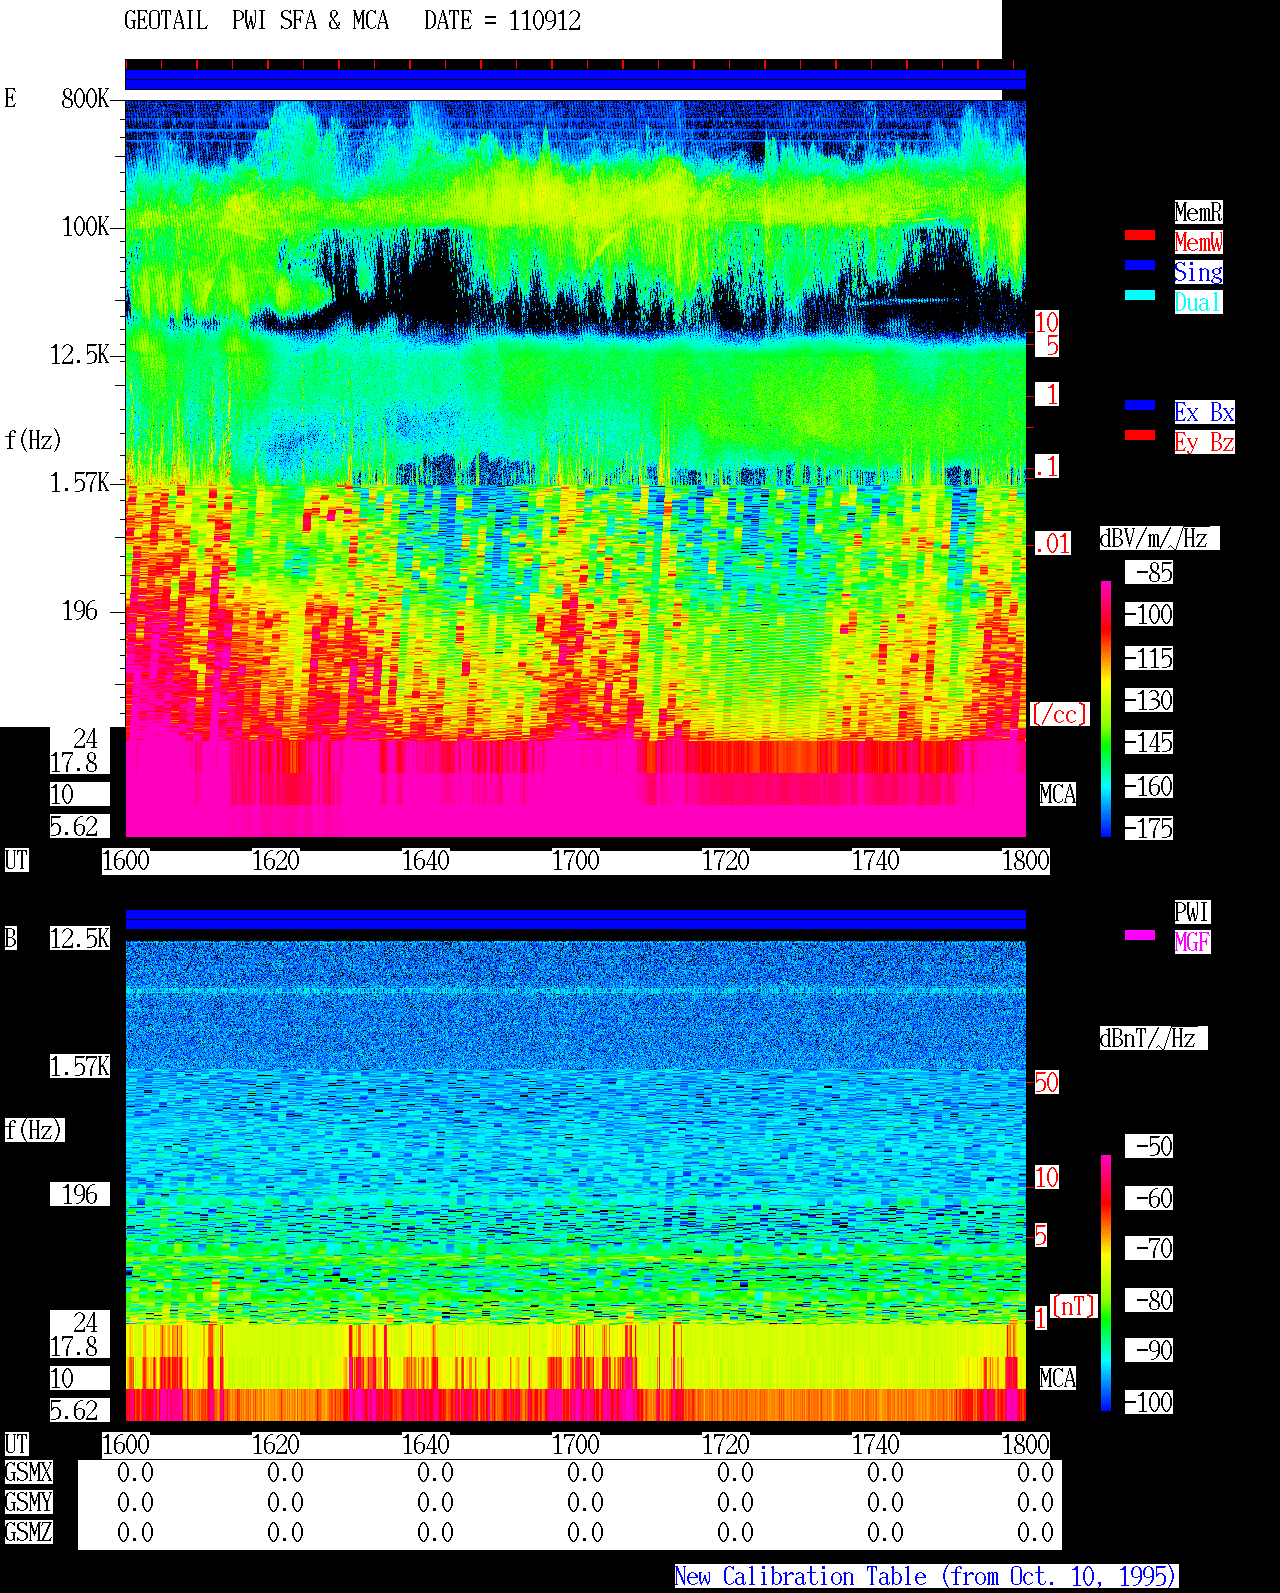Click the 'dBV/m/√Hz' unit label
The height and width of the screenshot is (1593, 1280).
[x=1159, y=538]
